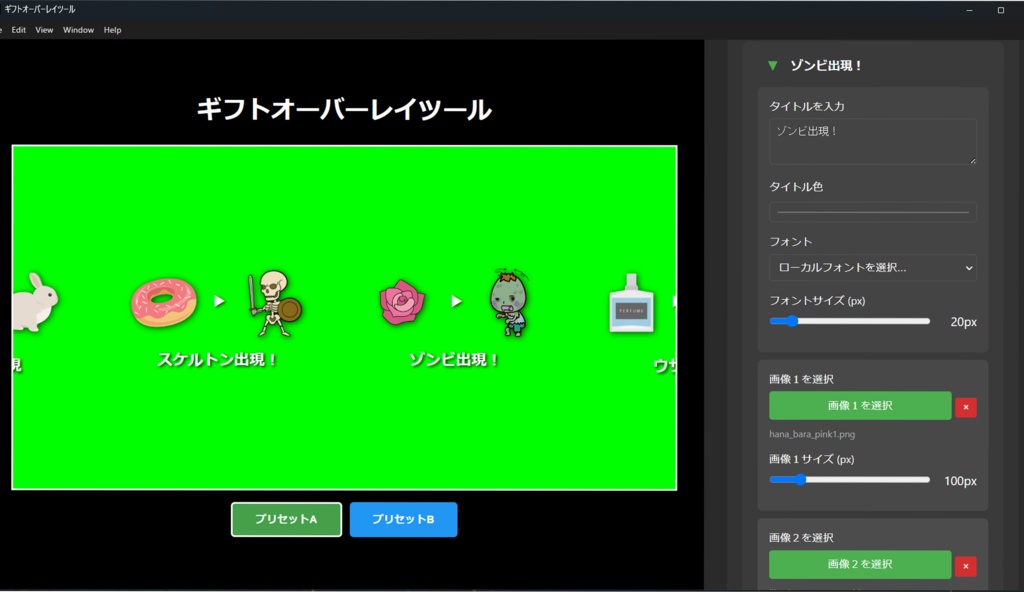Open the Help menu
The image size is (1024, 592).
tap(112, 29)
